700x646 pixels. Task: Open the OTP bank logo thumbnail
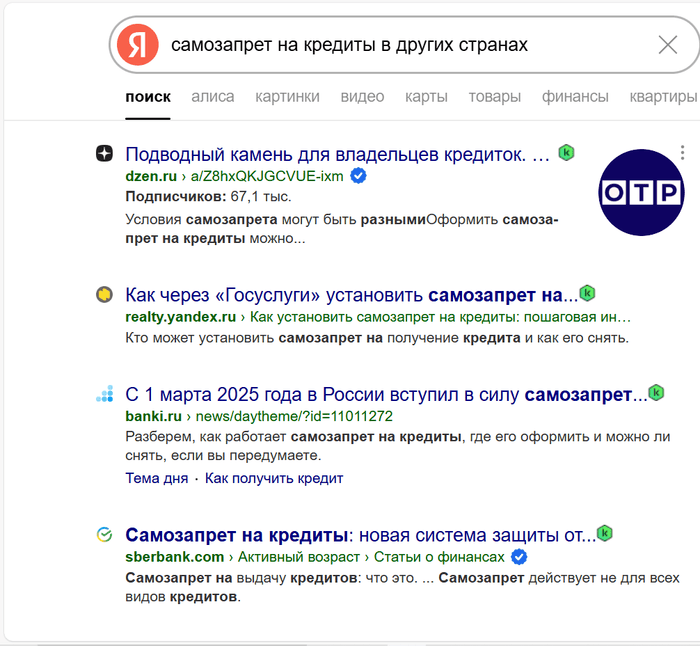click(x=641, y=191)
